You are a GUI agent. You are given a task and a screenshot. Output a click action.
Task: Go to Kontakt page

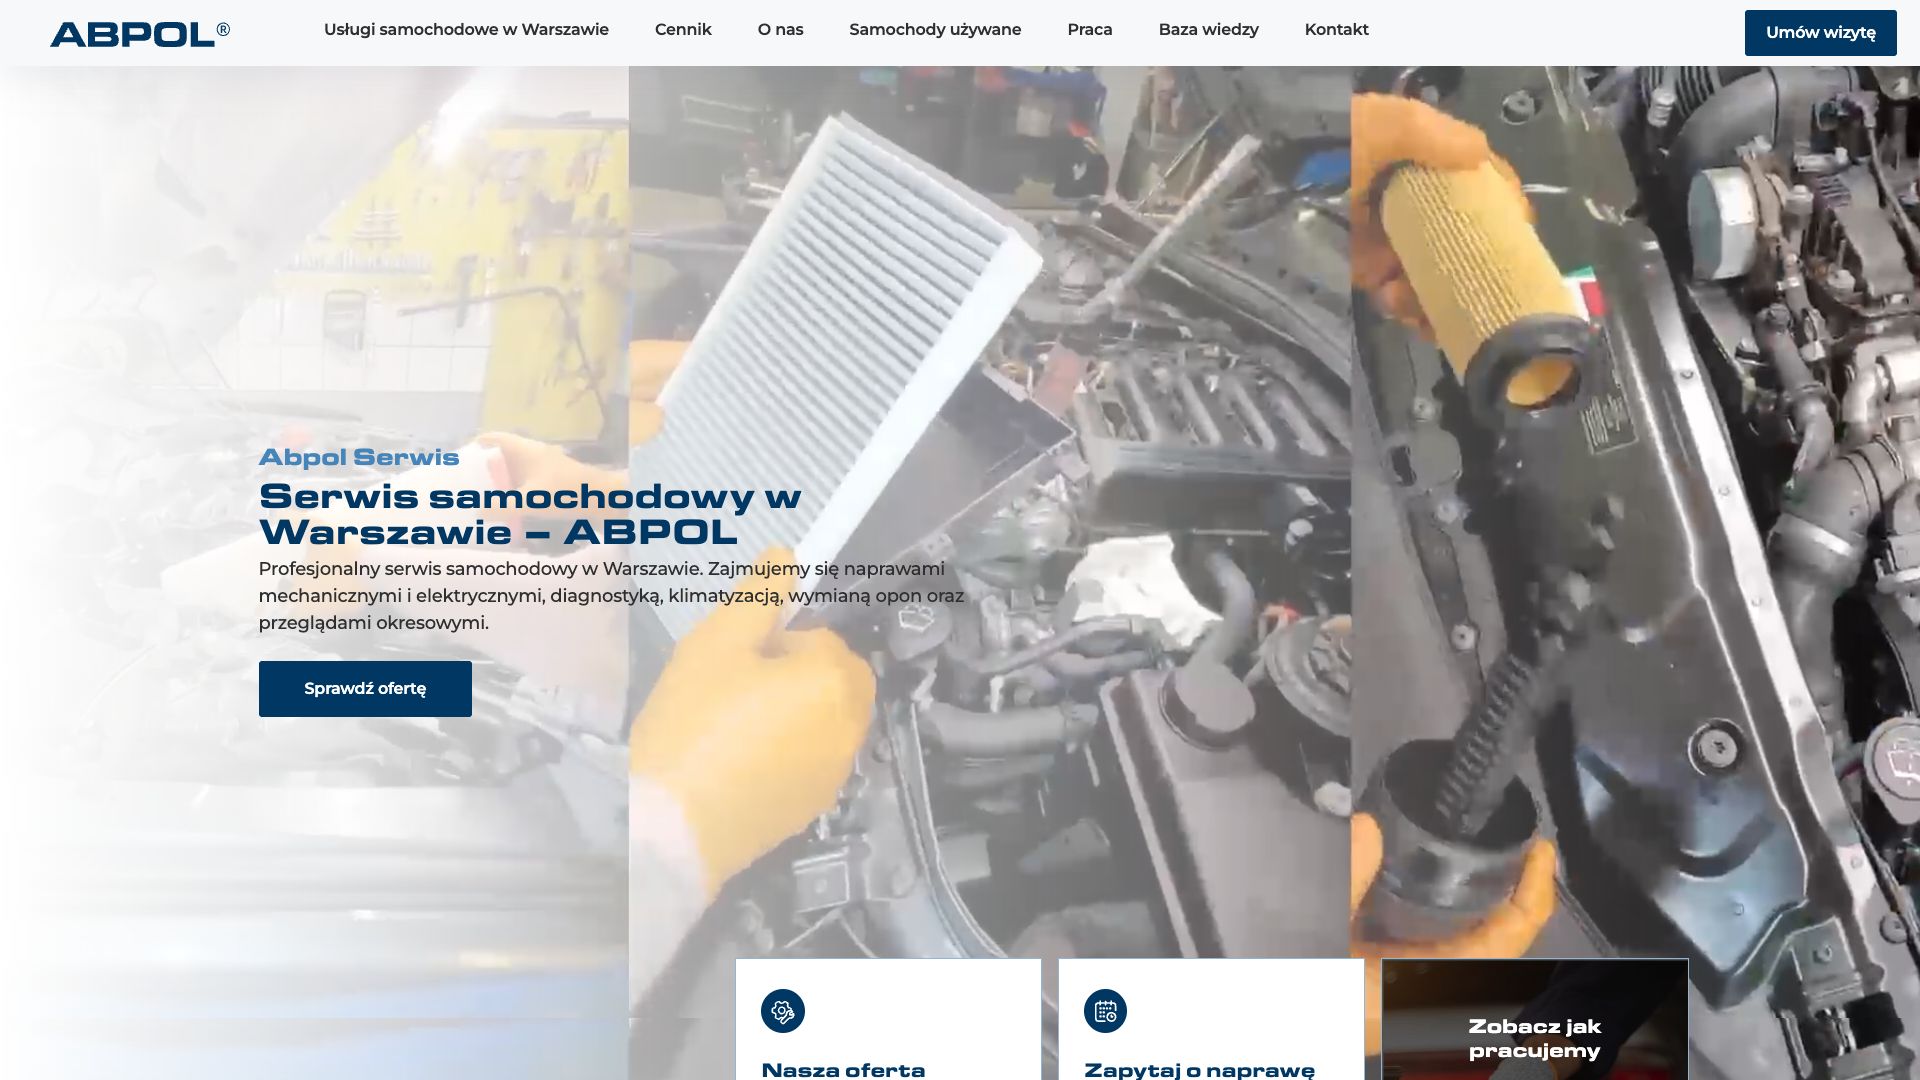click(x=1336, y=30)
